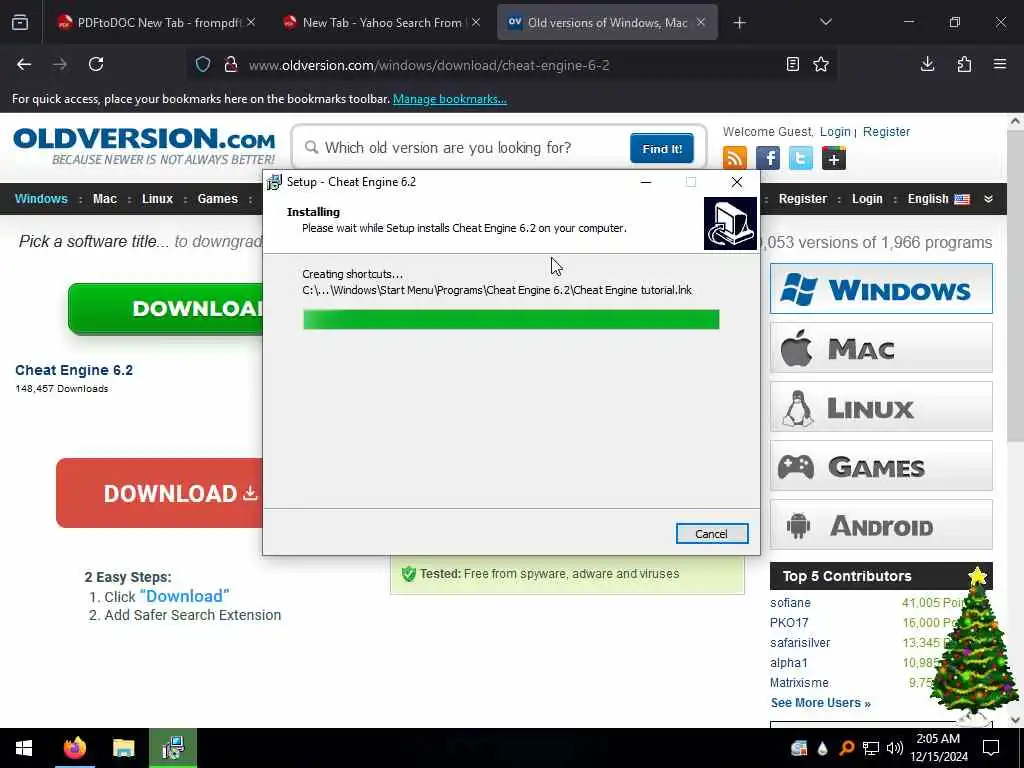1024x768 pixels.
Task: Select the Android platform button
Action: tap(881, 525)
